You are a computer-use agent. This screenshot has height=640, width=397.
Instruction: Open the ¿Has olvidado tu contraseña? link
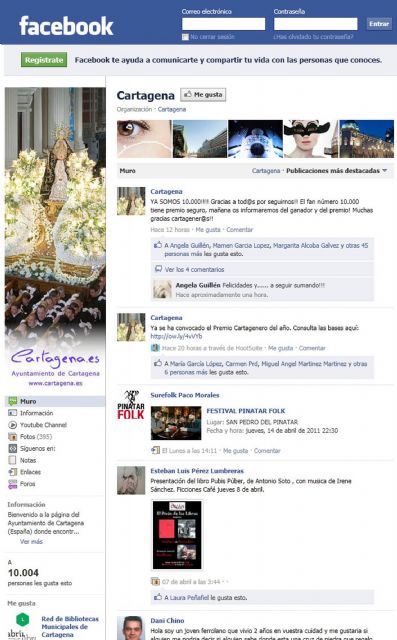[313, 37]
